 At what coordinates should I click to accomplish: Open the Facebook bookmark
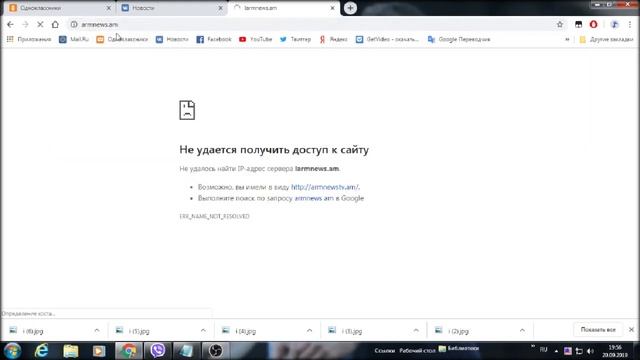(214, 39)
